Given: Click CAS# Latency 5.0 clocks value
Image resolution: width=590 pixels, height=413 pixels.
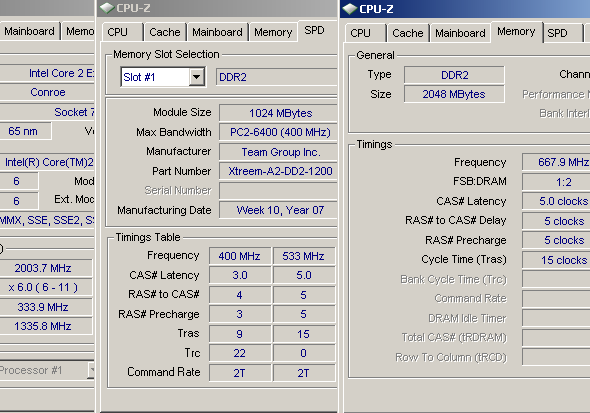Looking at the screenshot, I should (556, 201).
